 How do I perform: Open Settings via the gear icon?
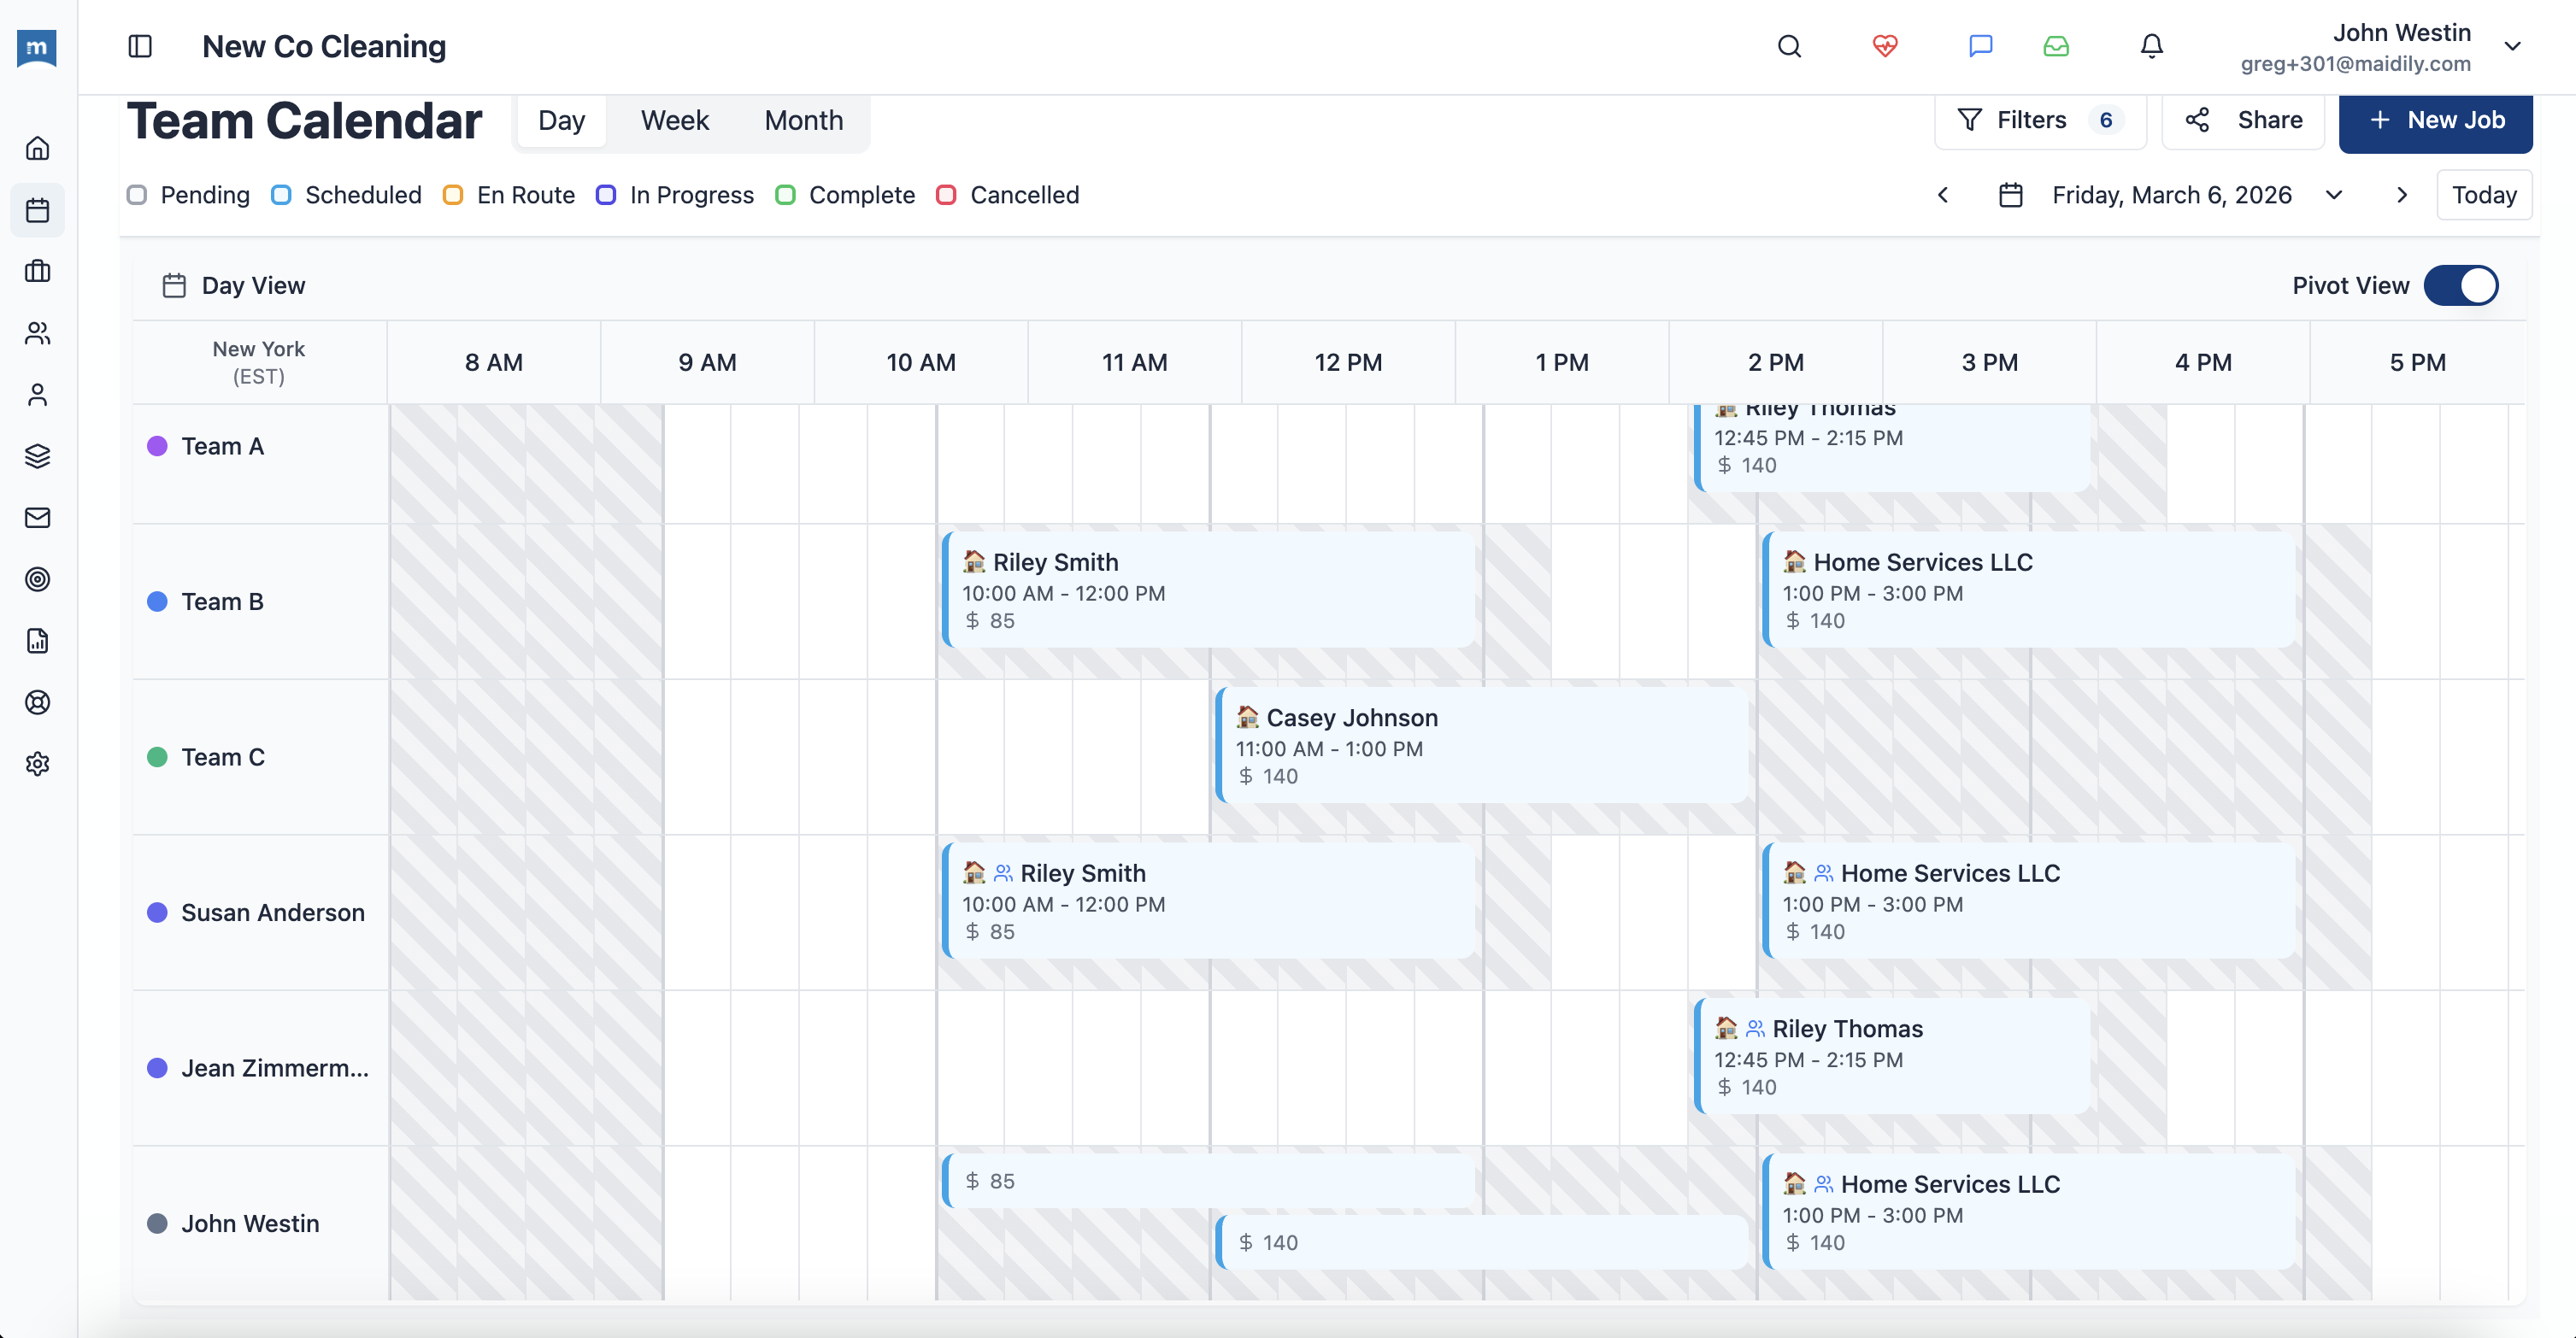[x=37, y=764]
